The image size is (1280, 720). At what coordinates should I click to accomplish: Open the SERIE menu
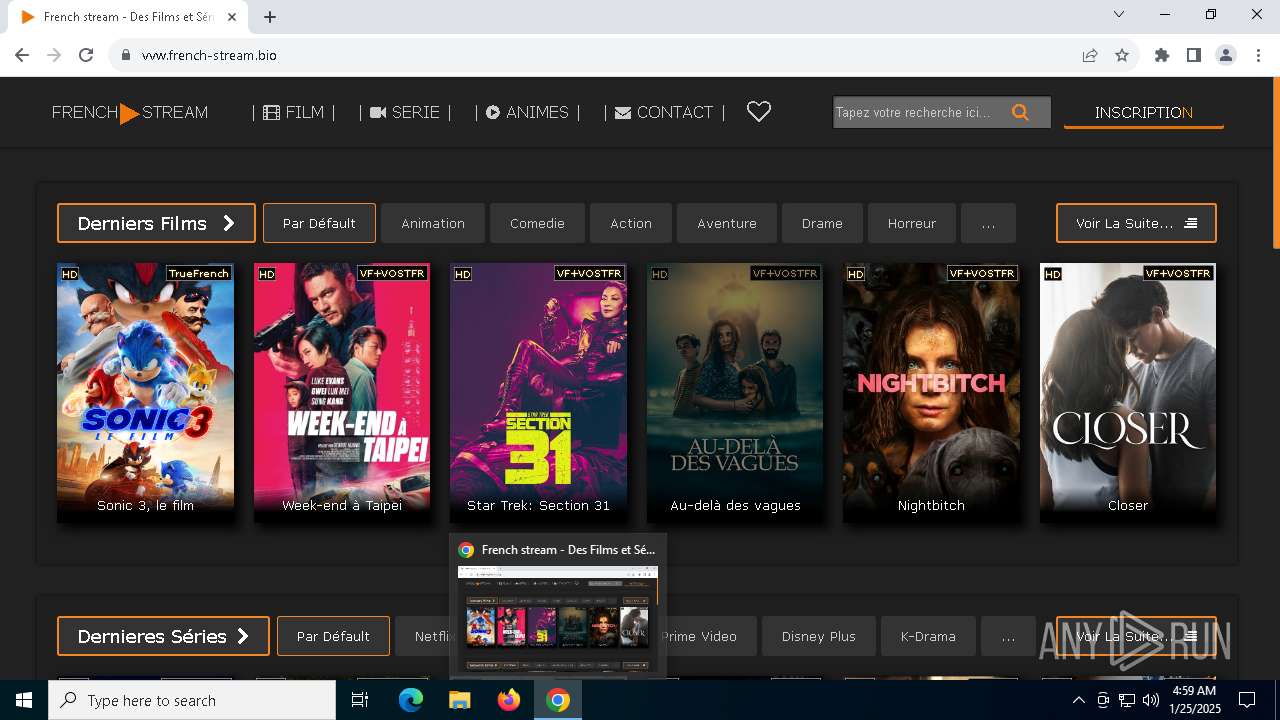coord(405,112)
